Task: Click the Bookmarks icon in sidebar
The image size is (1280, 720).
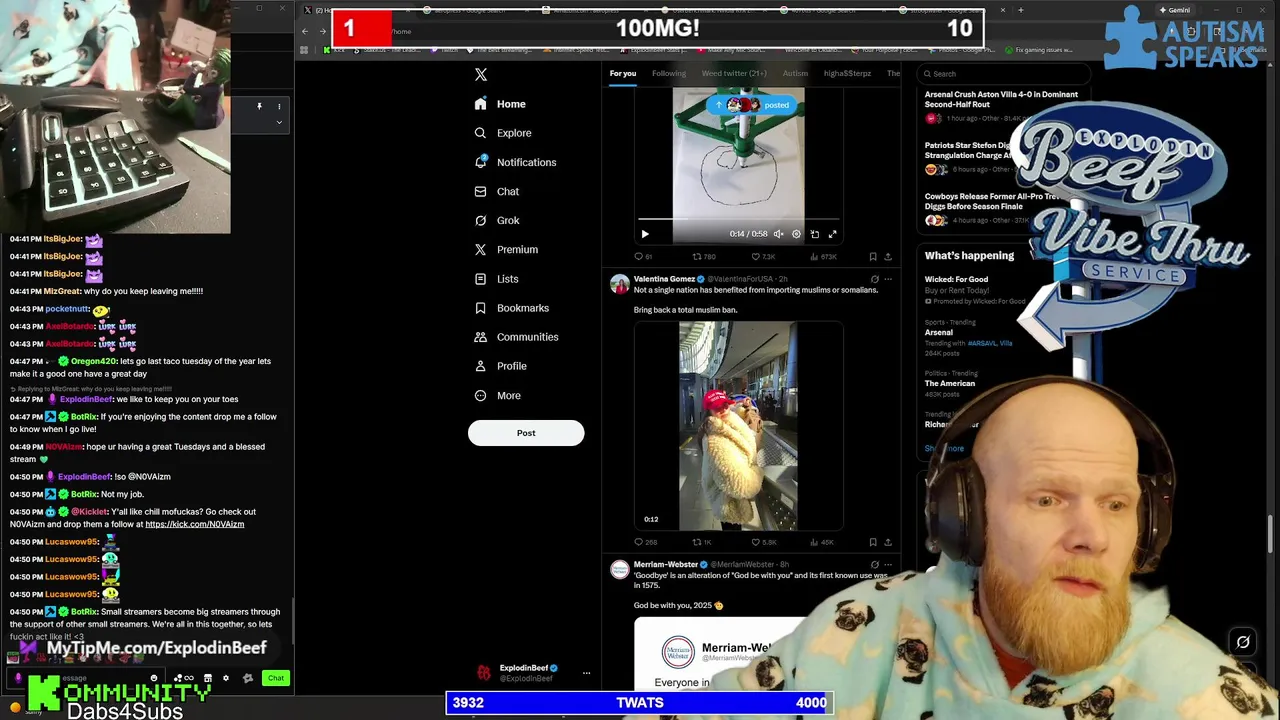Action: [481, 308]
